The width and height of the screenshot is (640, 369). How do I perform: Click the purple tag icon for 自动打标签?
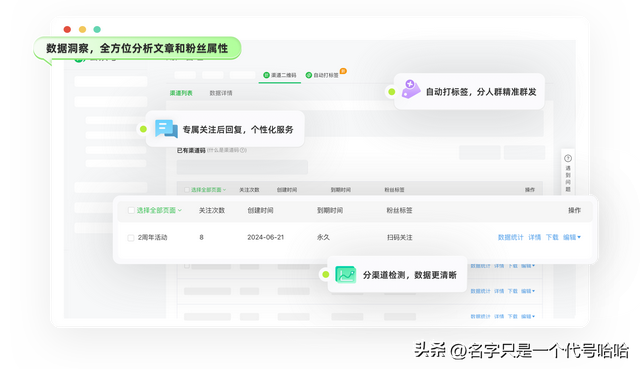(x=411, y=89)
